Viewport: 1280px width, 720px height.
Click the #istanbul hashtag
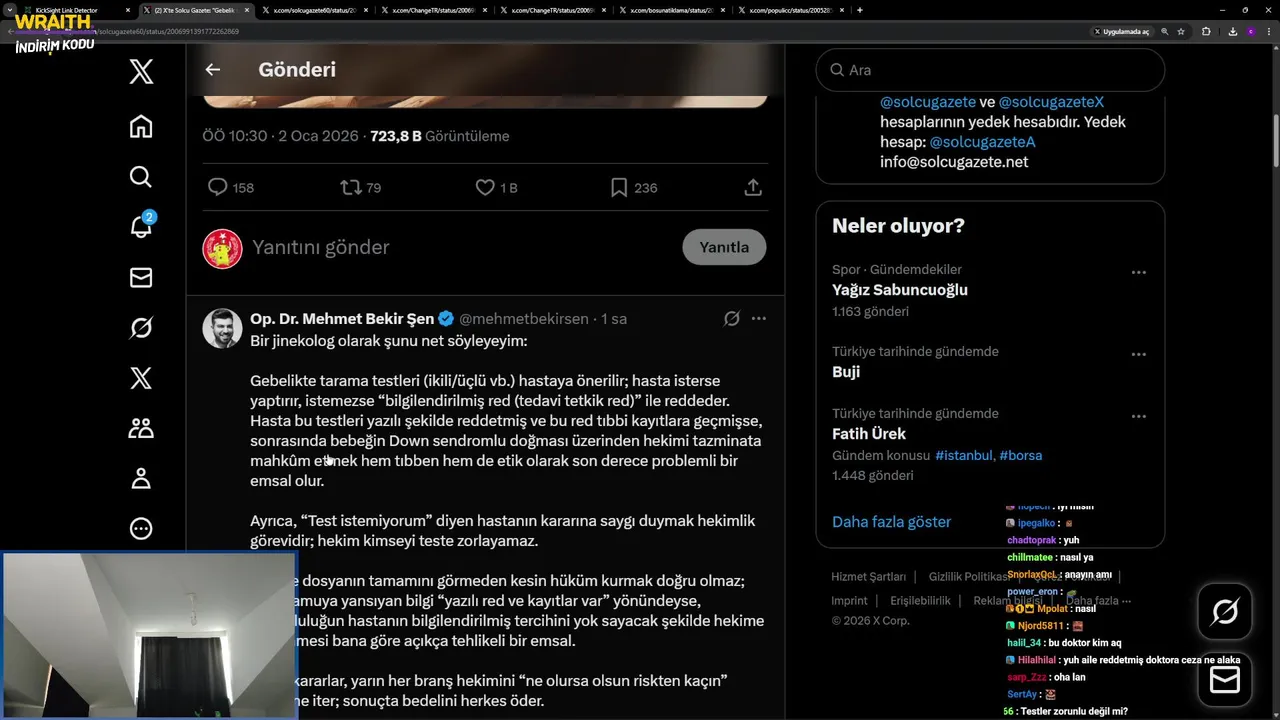[x=964, y=456]
